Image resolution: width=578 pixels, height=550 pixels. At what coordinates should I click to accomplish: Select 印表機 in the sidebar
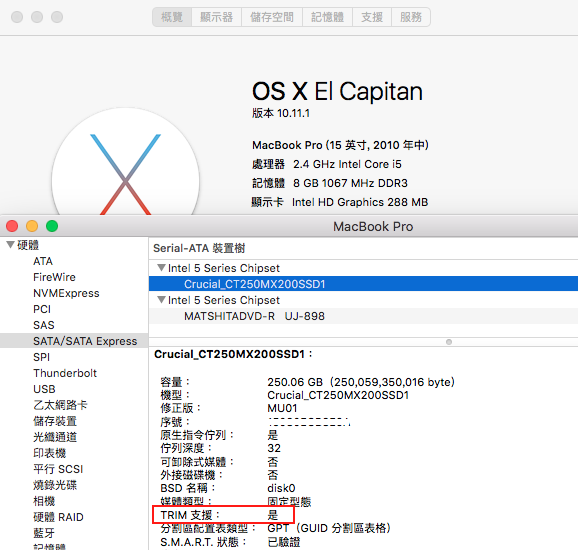49,453
